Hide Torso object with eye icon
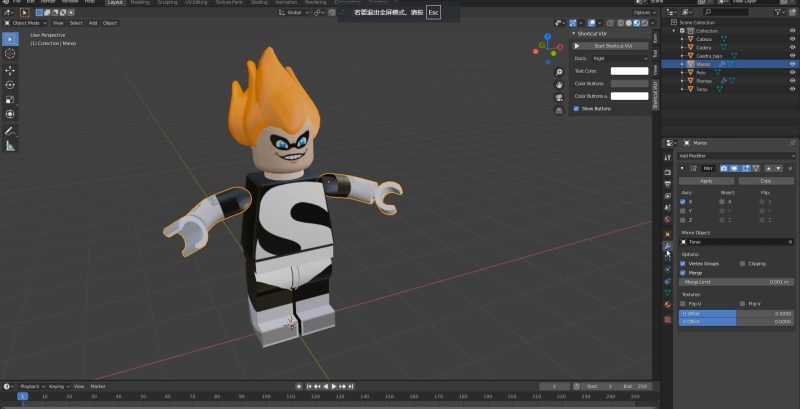Image resolution: width=800 pixels, height=409 pixels. 792,89
